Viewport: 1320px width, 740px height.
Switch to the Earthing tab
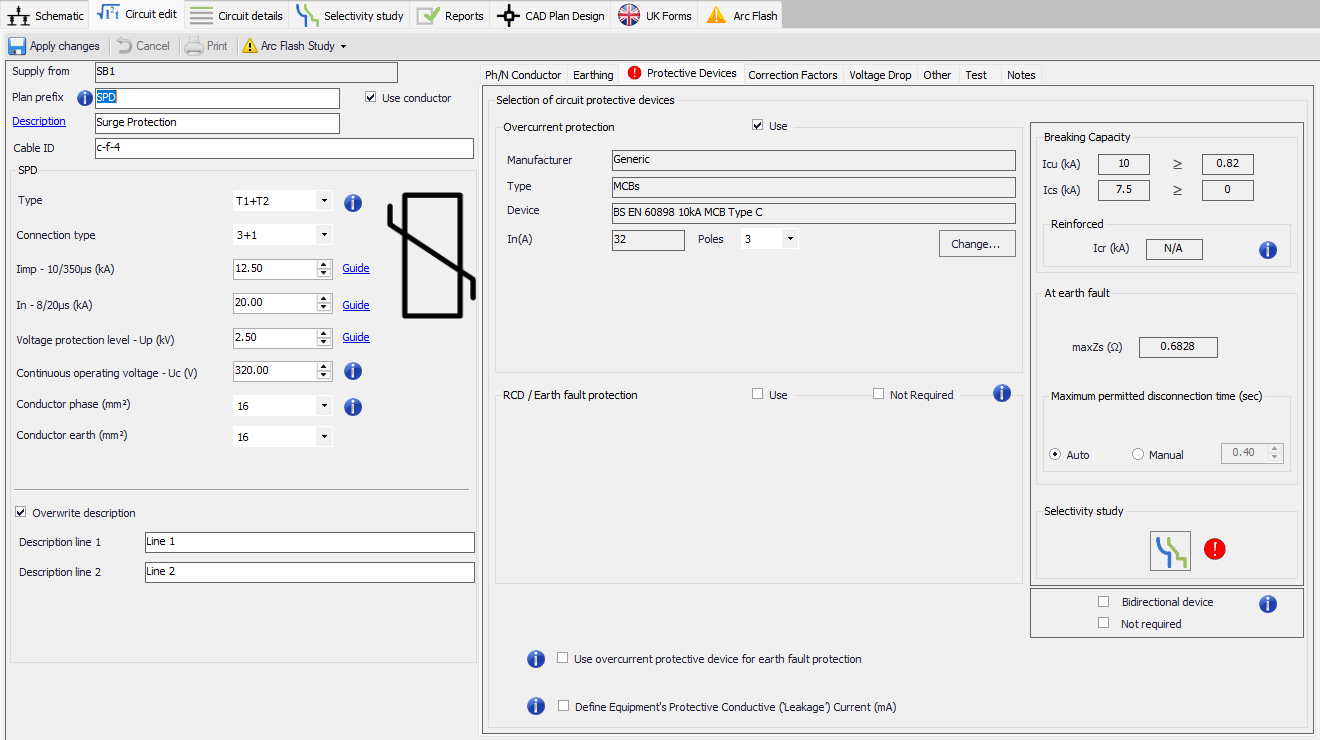coord(593,75)
